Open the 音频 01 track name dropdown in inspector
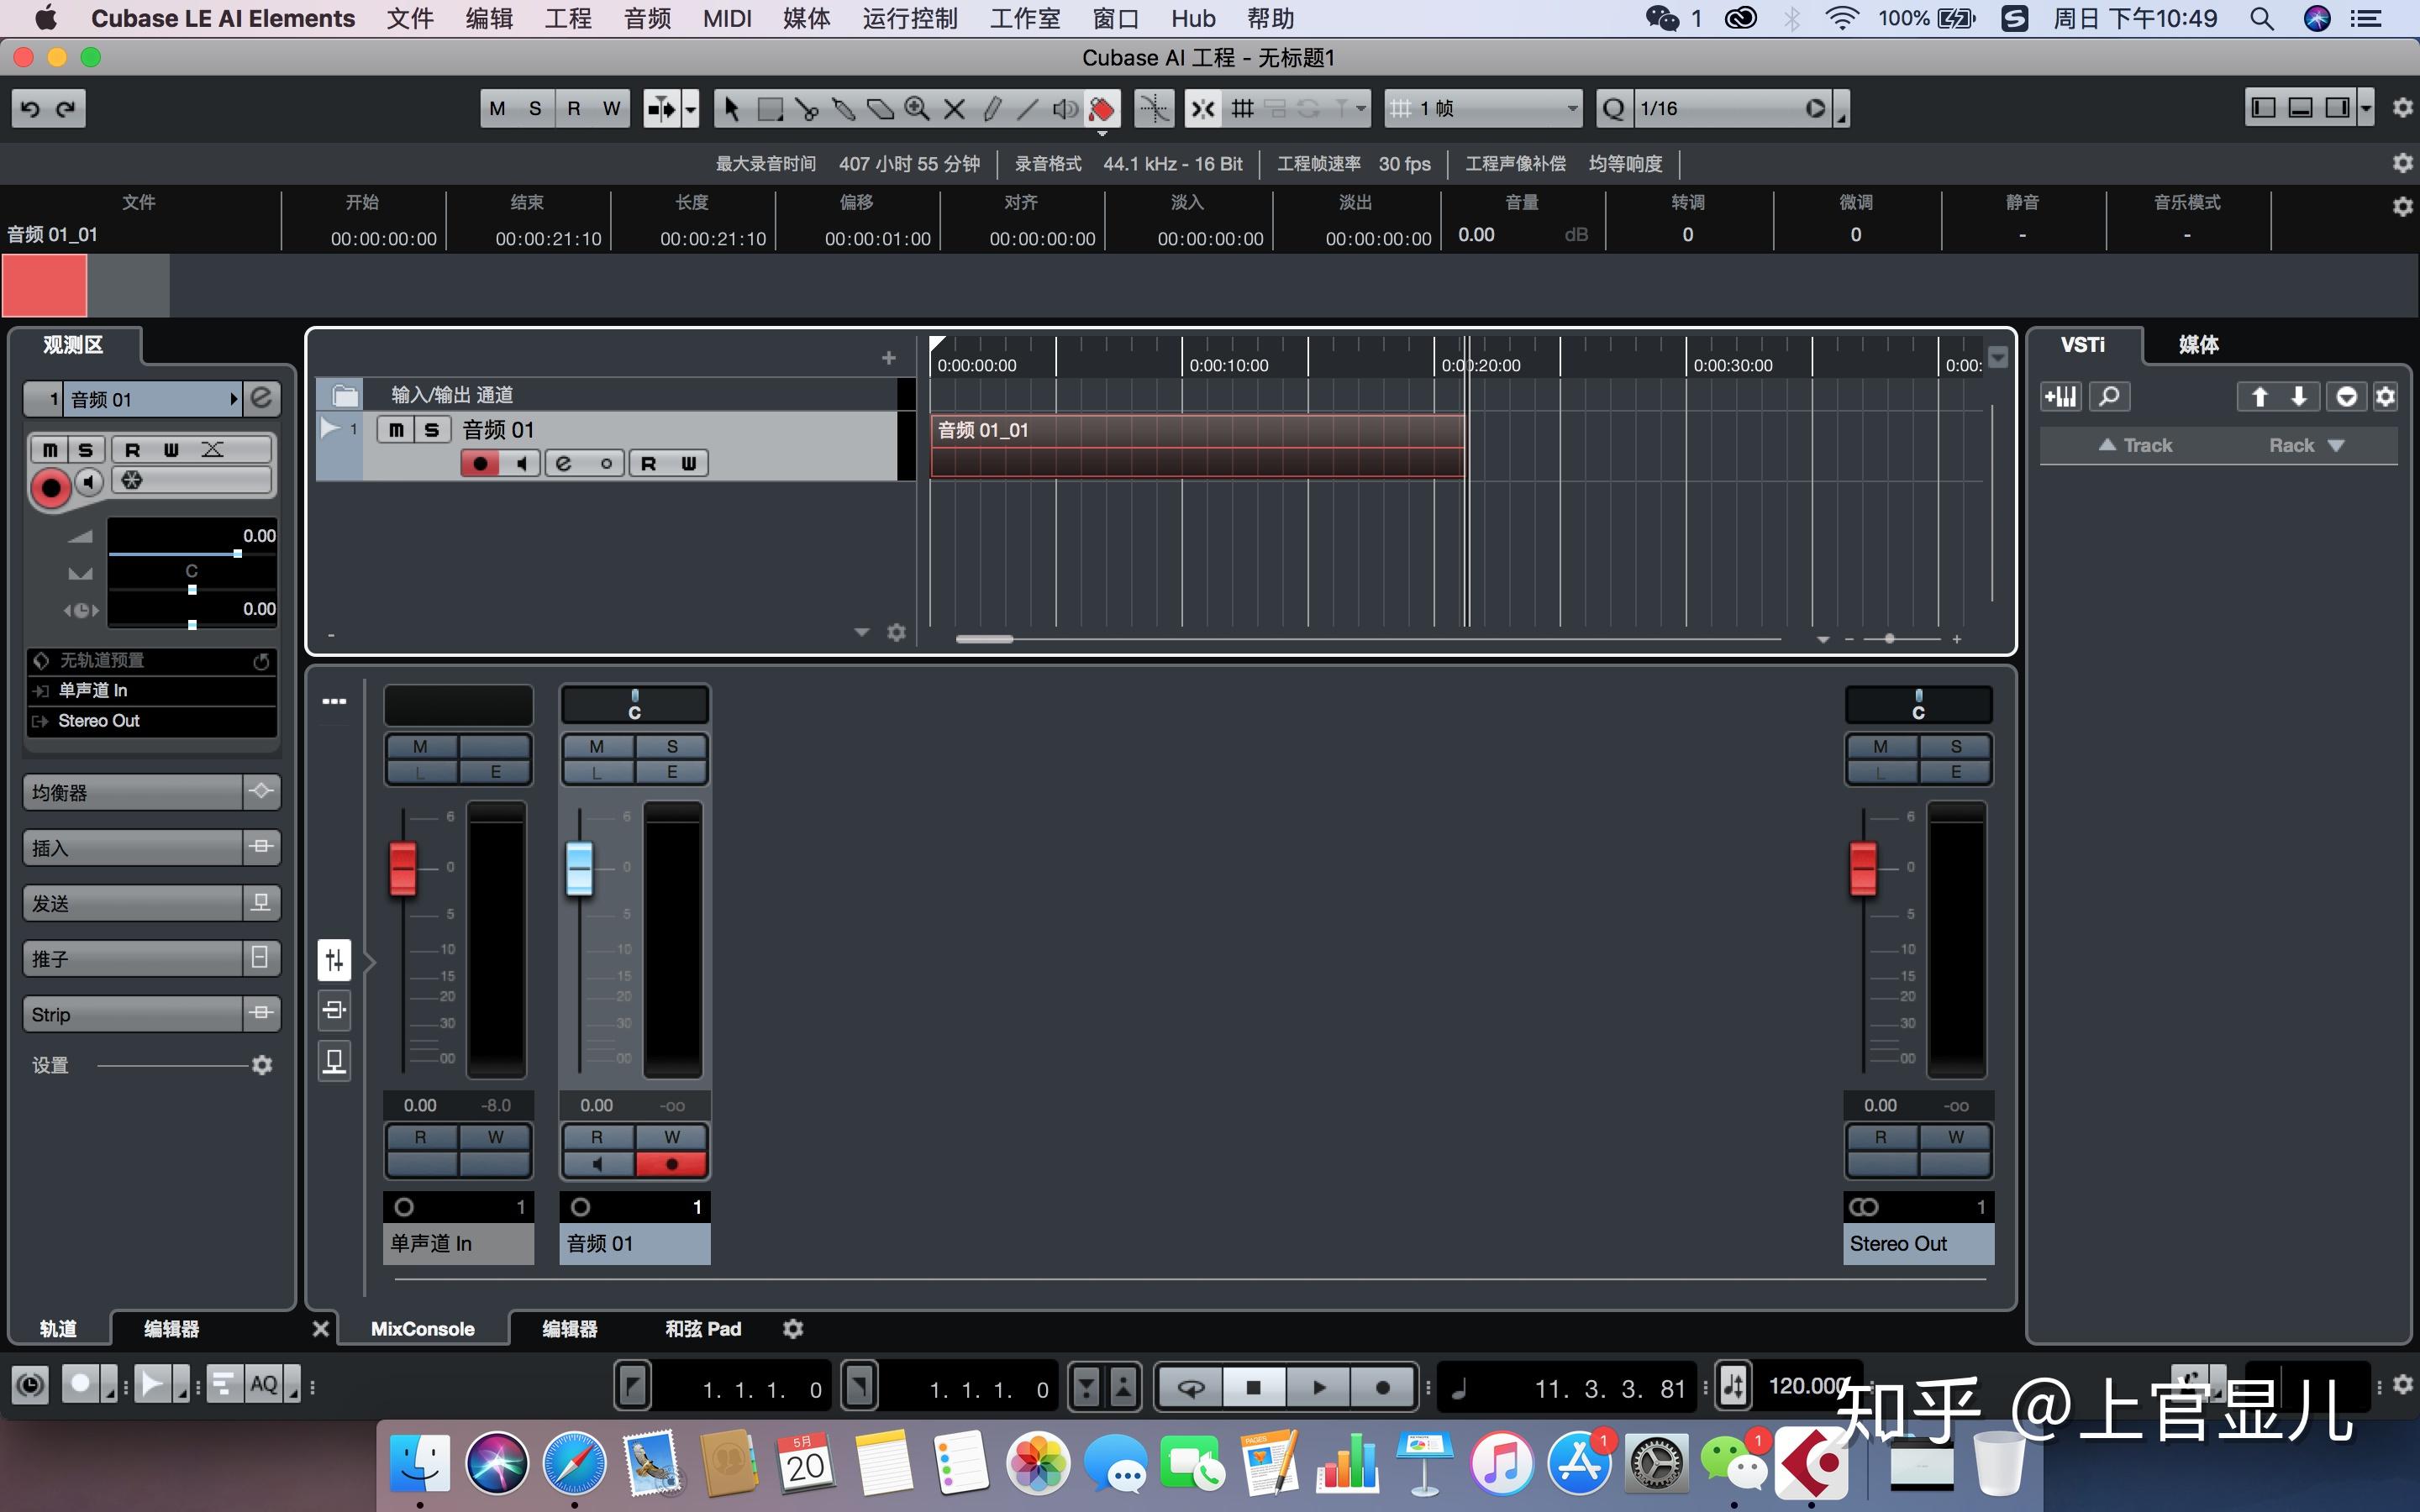This screenshot has width=2420, height=1512. click(x=233, y=398)
